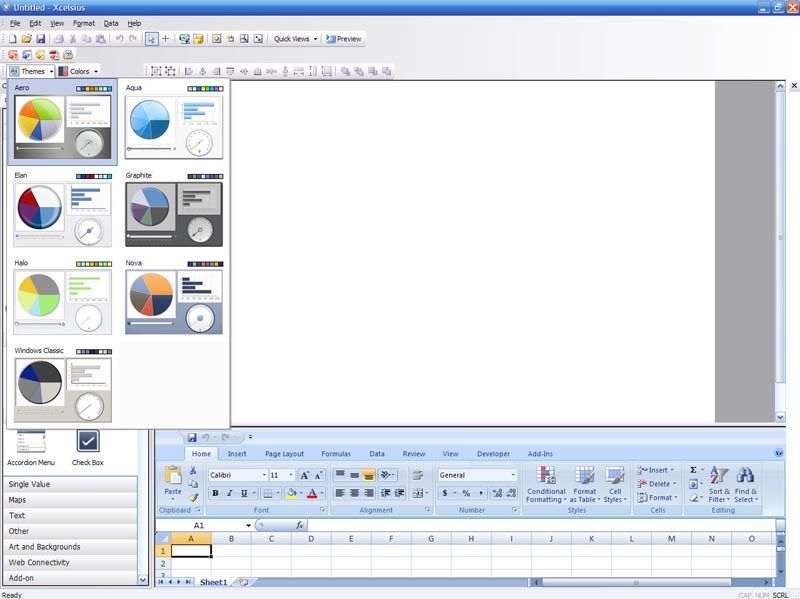Switch to the Formulas ribbon tab
The width and height of the screenshot is (800, 599).
(336, 454)
